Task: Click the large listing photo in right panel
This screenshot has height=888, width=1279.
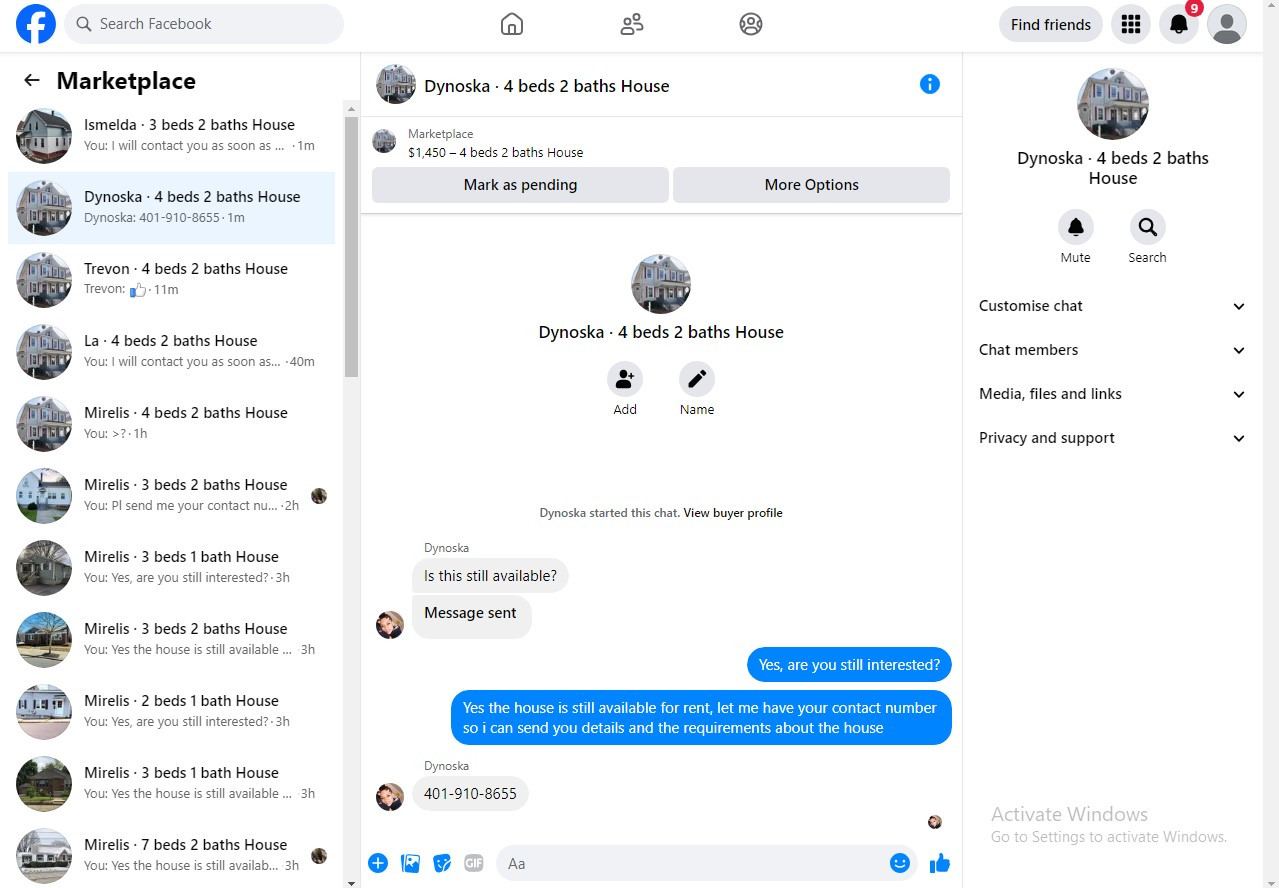Action: pyautogui.click(x=1113, y=104)
